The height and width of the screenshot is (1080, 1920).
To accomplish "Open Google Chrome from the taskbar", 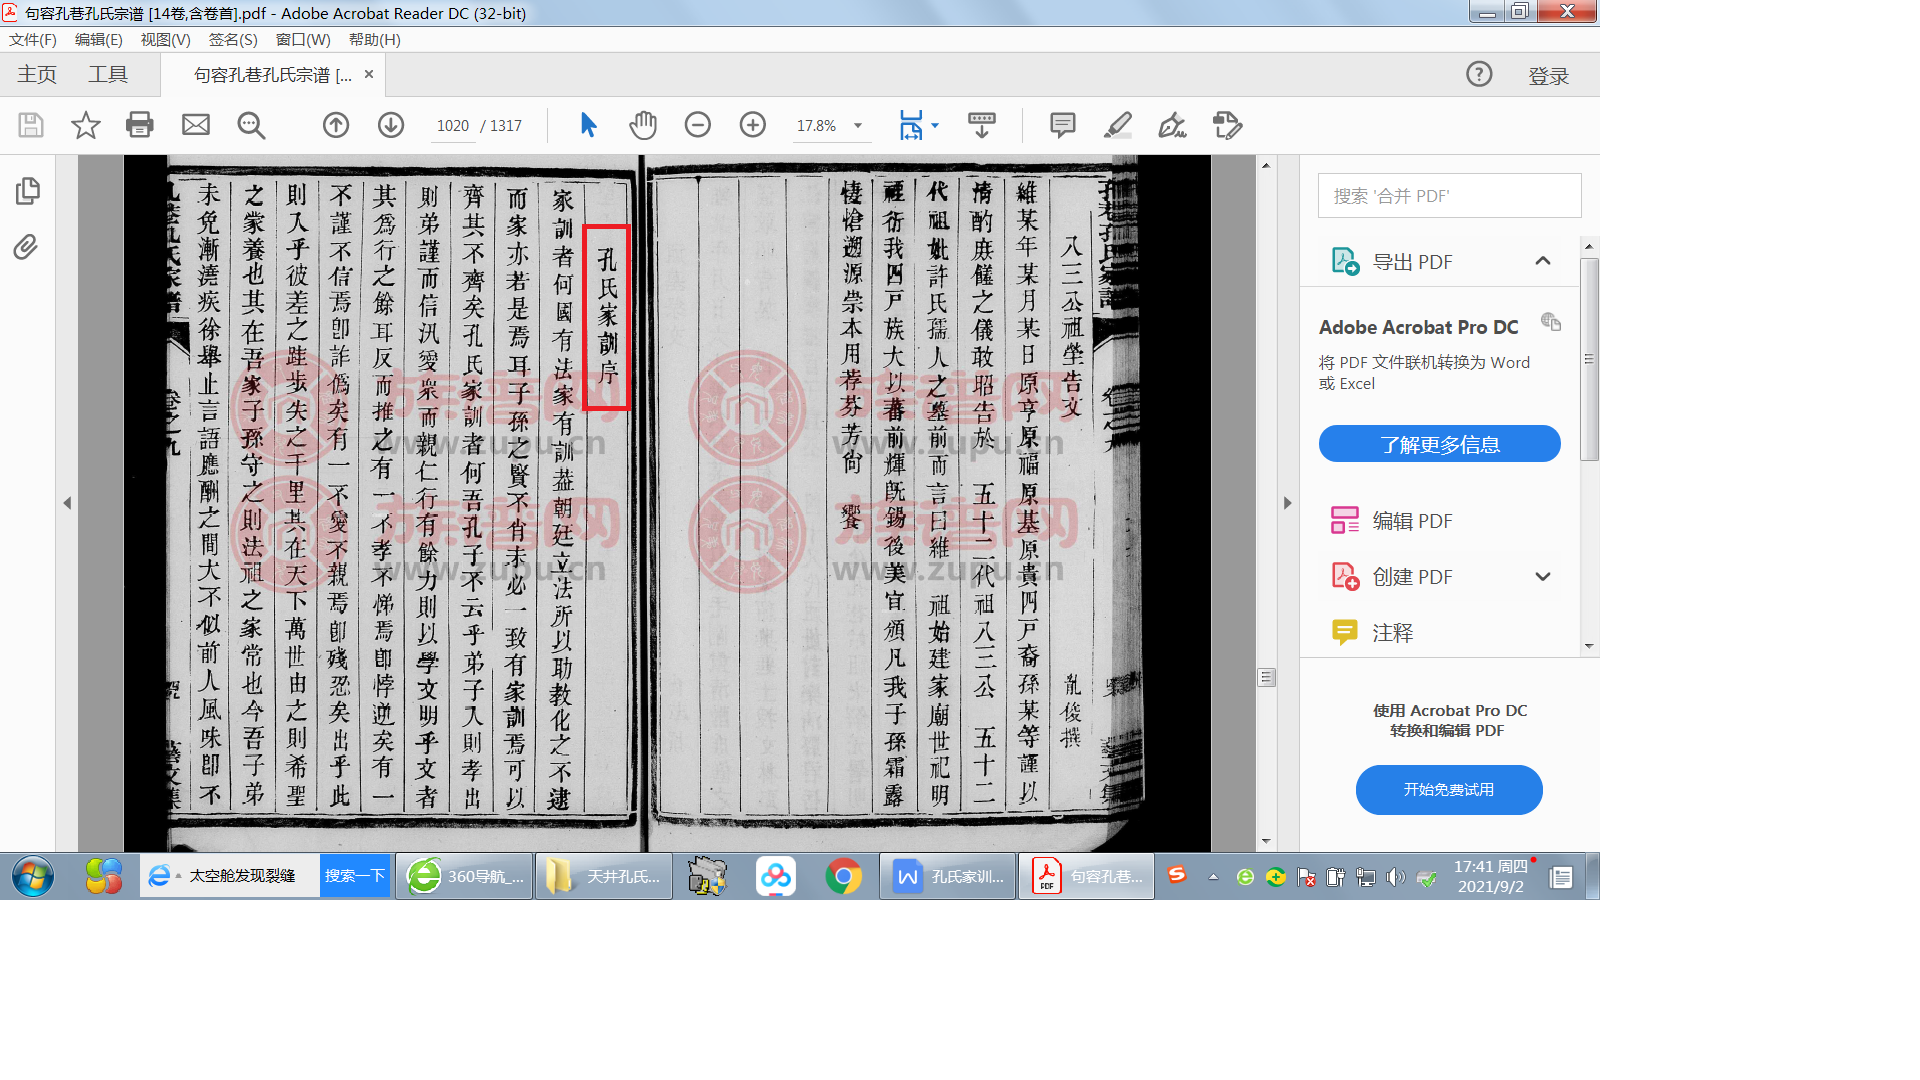I will pyautogui.click(x=843, y=877).
